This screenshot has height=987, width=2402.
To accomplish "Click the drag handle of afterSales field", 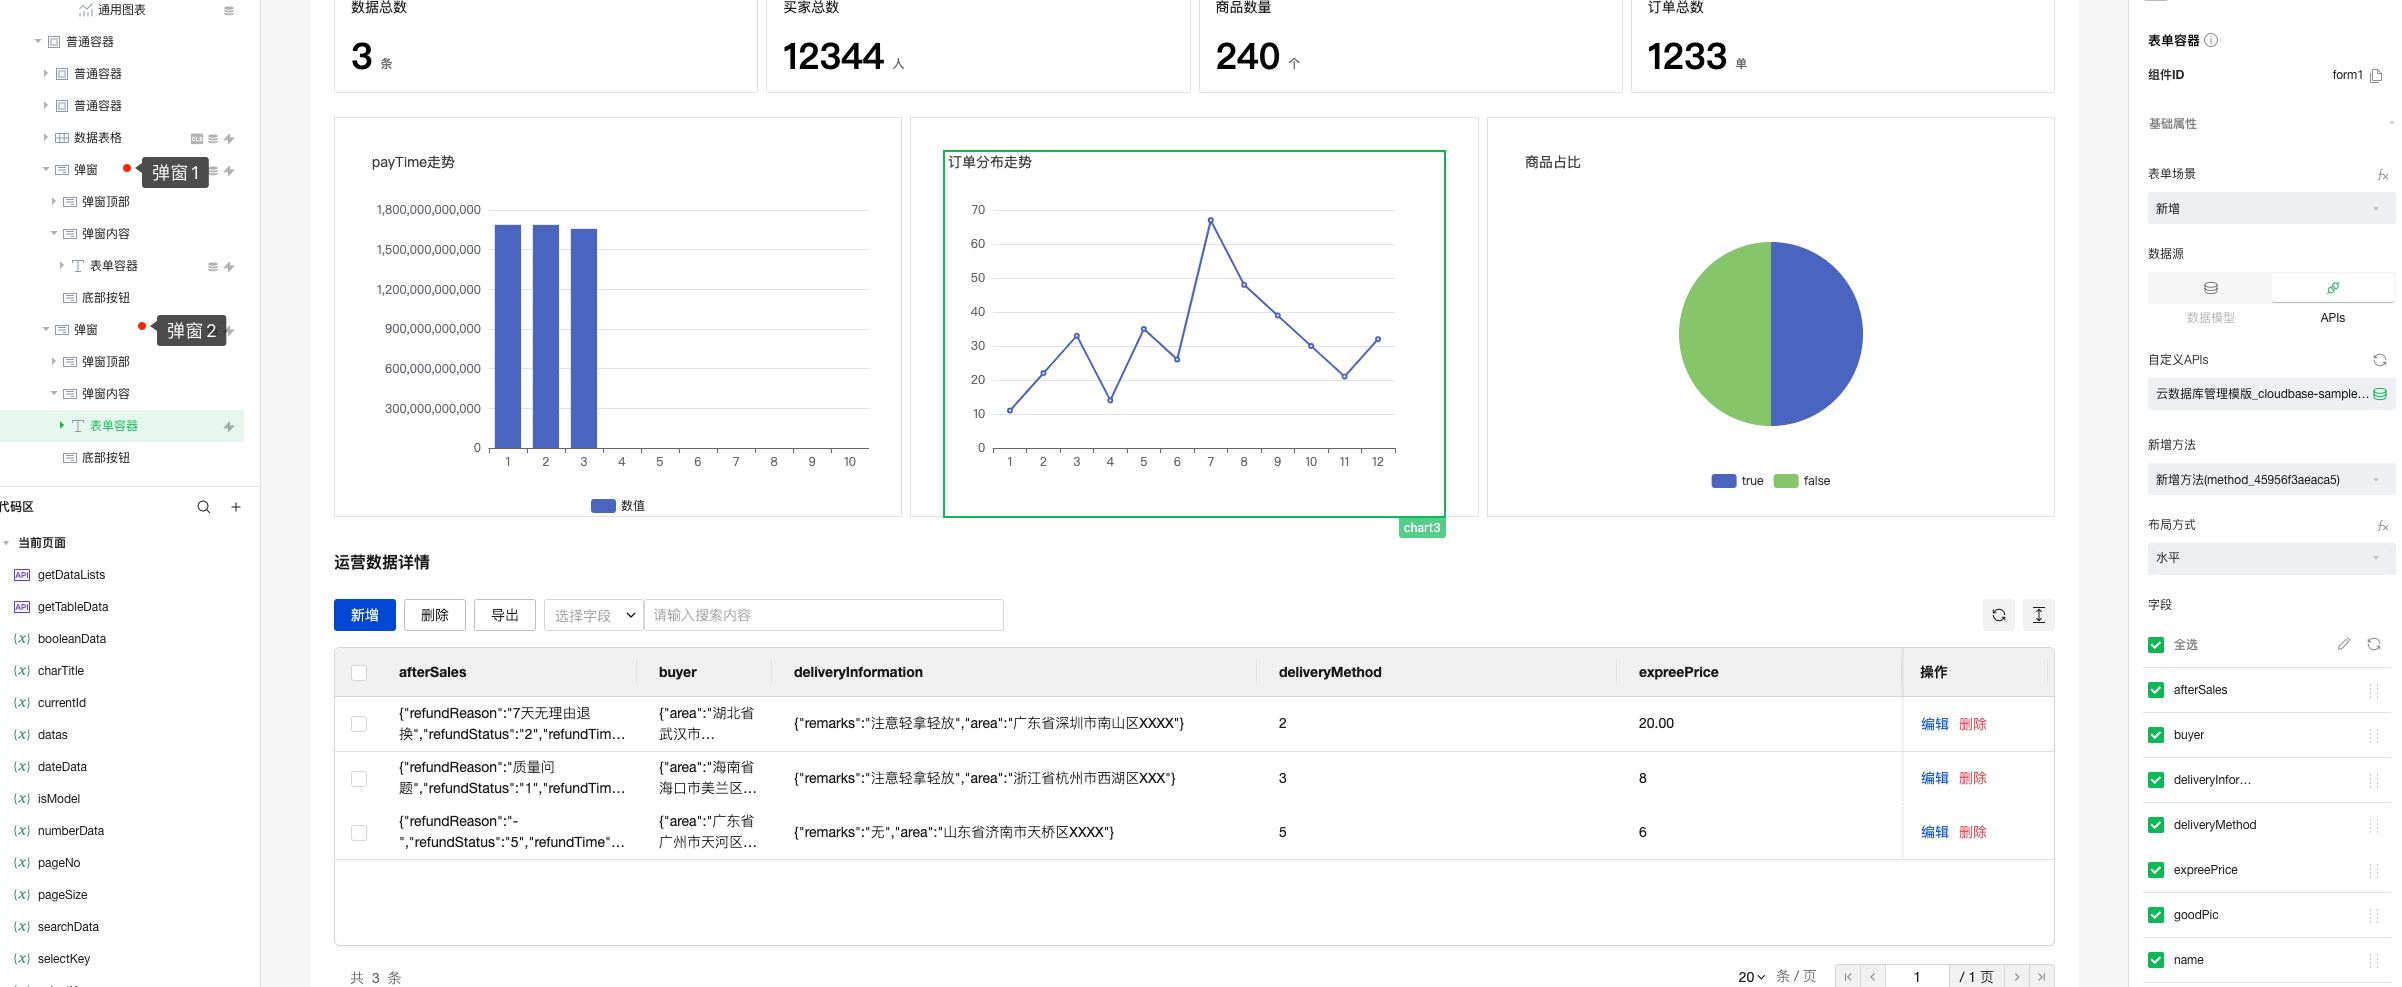I will 2374,690.
